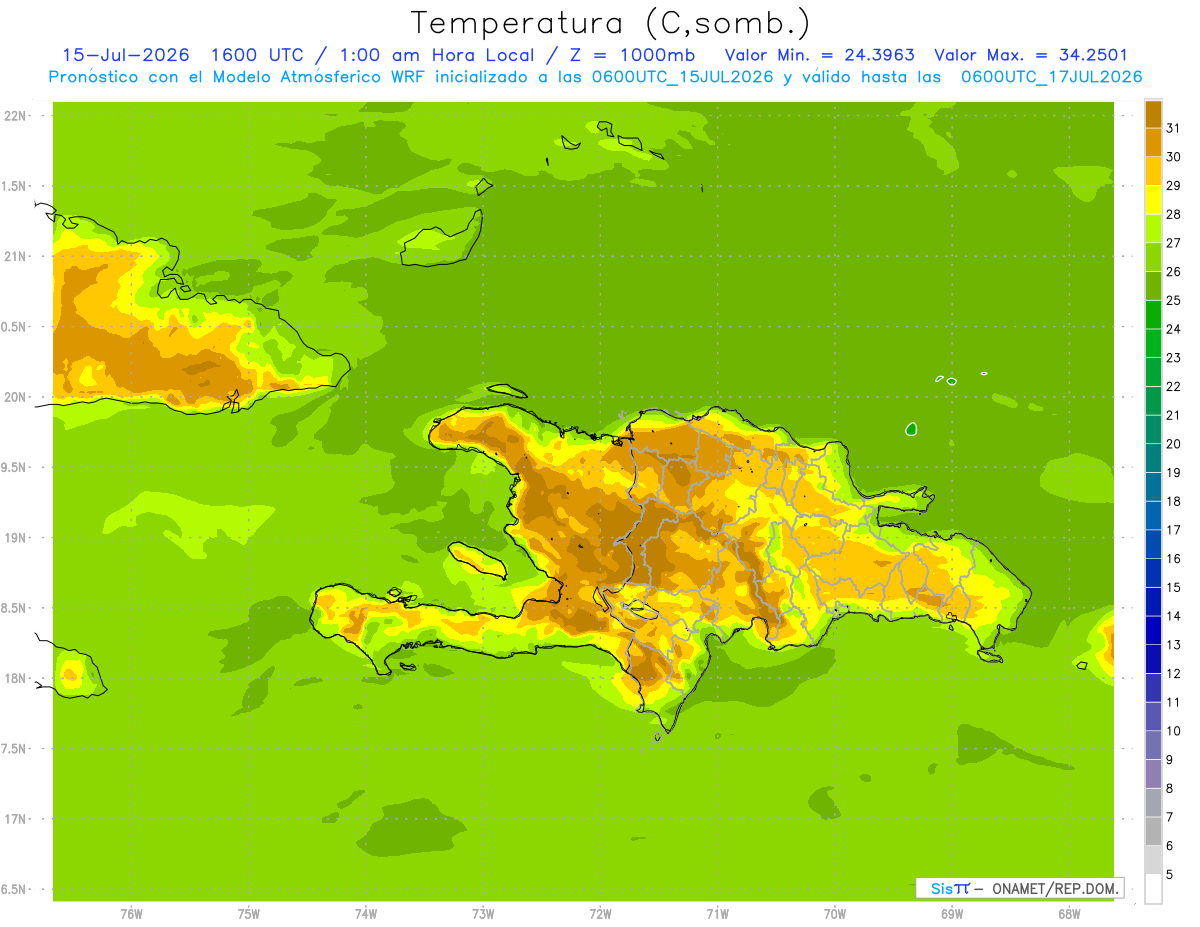Click the legend value '10'
Image resolution: width=1200 pixels, height=927 pixels.
pos(1174,731)
